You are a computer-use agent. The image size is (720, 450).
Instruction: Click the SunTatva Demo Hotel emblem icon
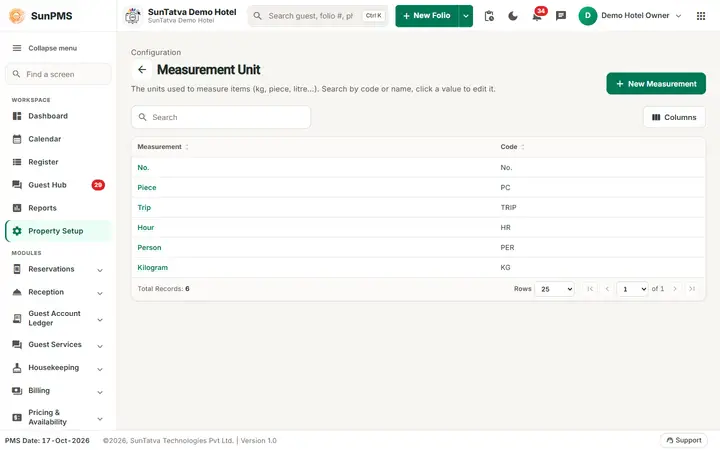133,16
